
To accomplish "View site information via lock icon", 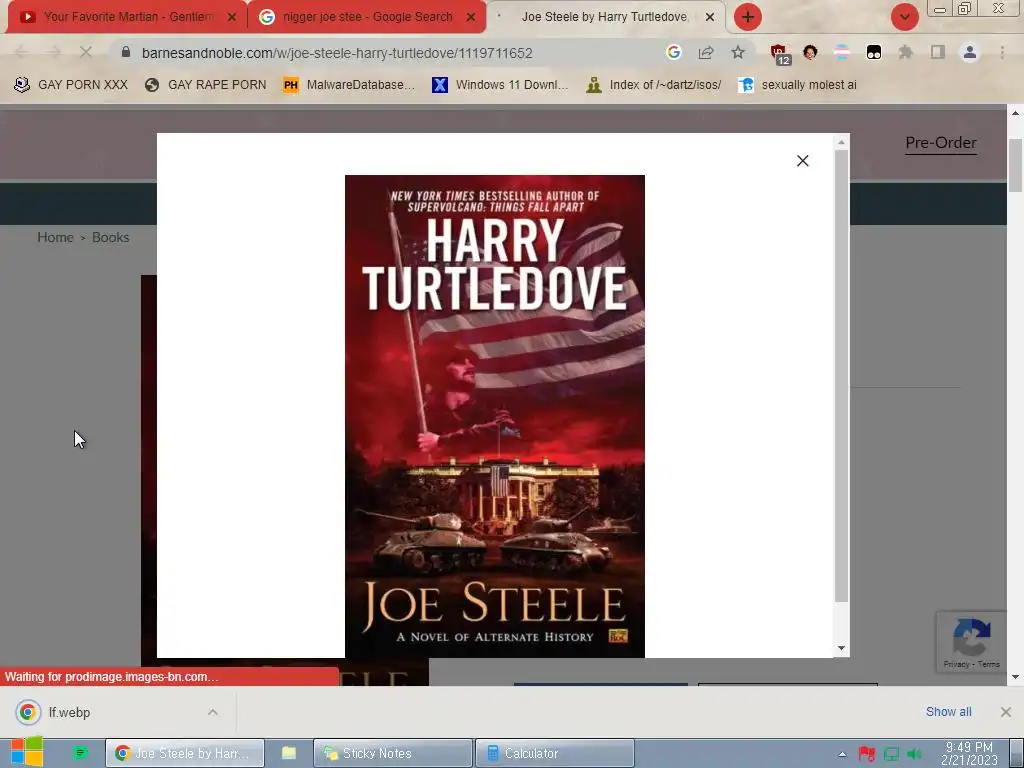I will (126, 52).
